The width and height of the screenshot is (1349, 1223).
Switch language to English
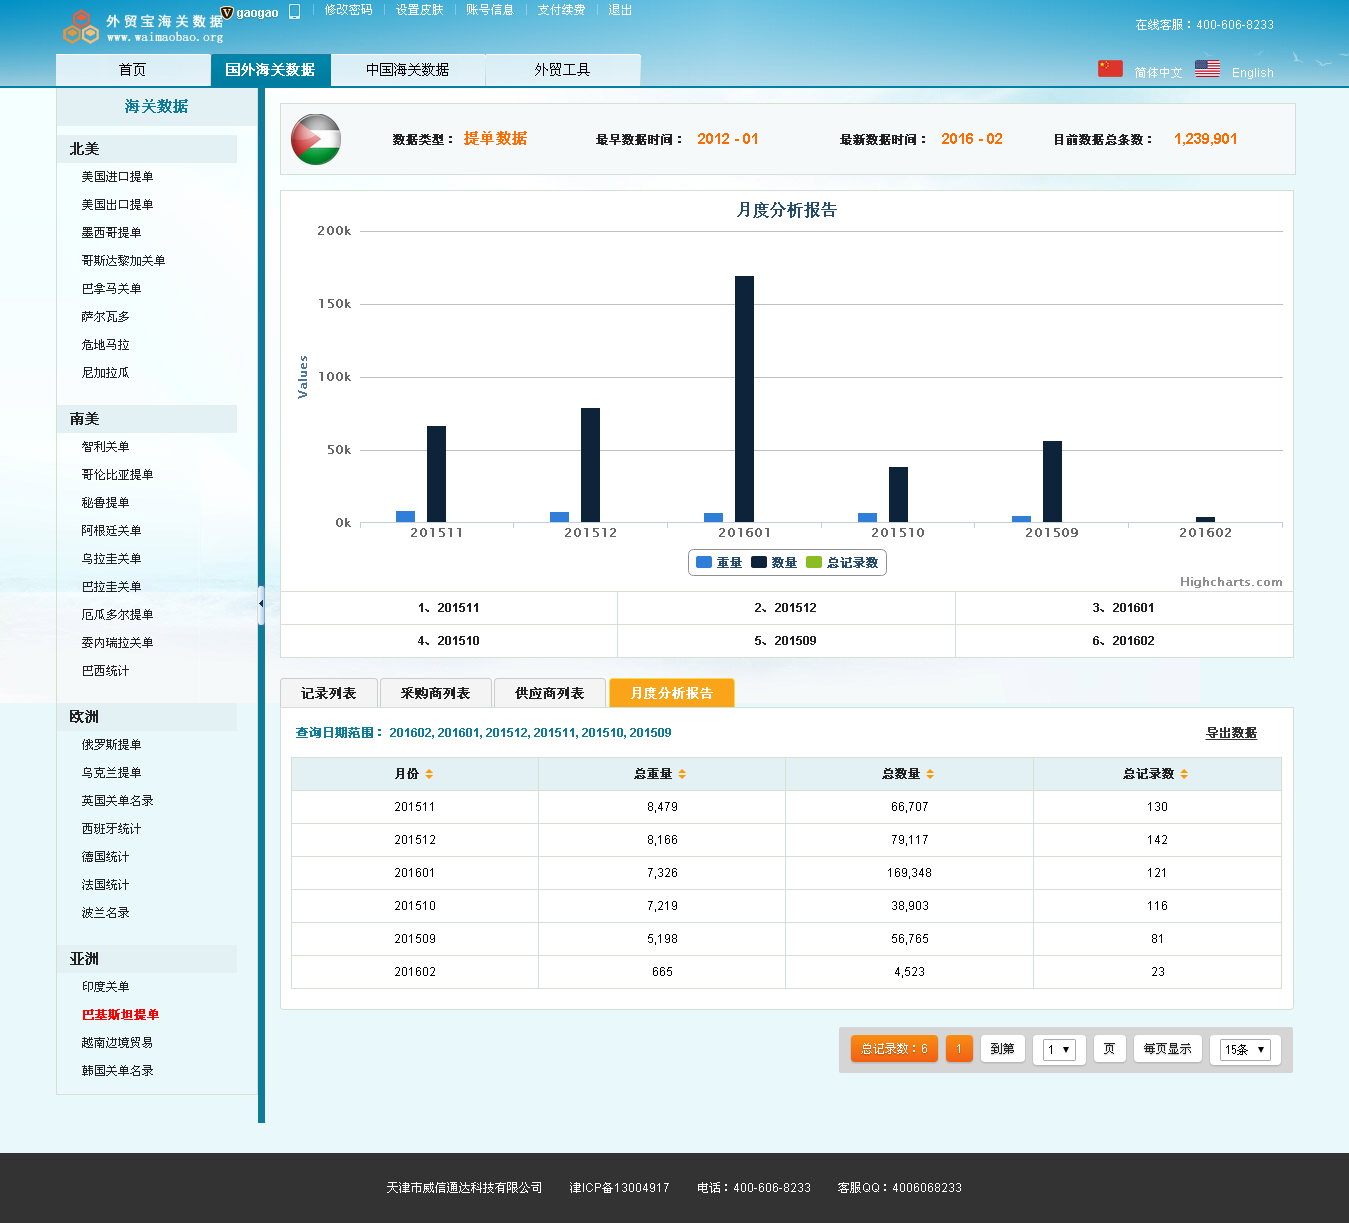pyautogui.click(x=1253, y=73)
